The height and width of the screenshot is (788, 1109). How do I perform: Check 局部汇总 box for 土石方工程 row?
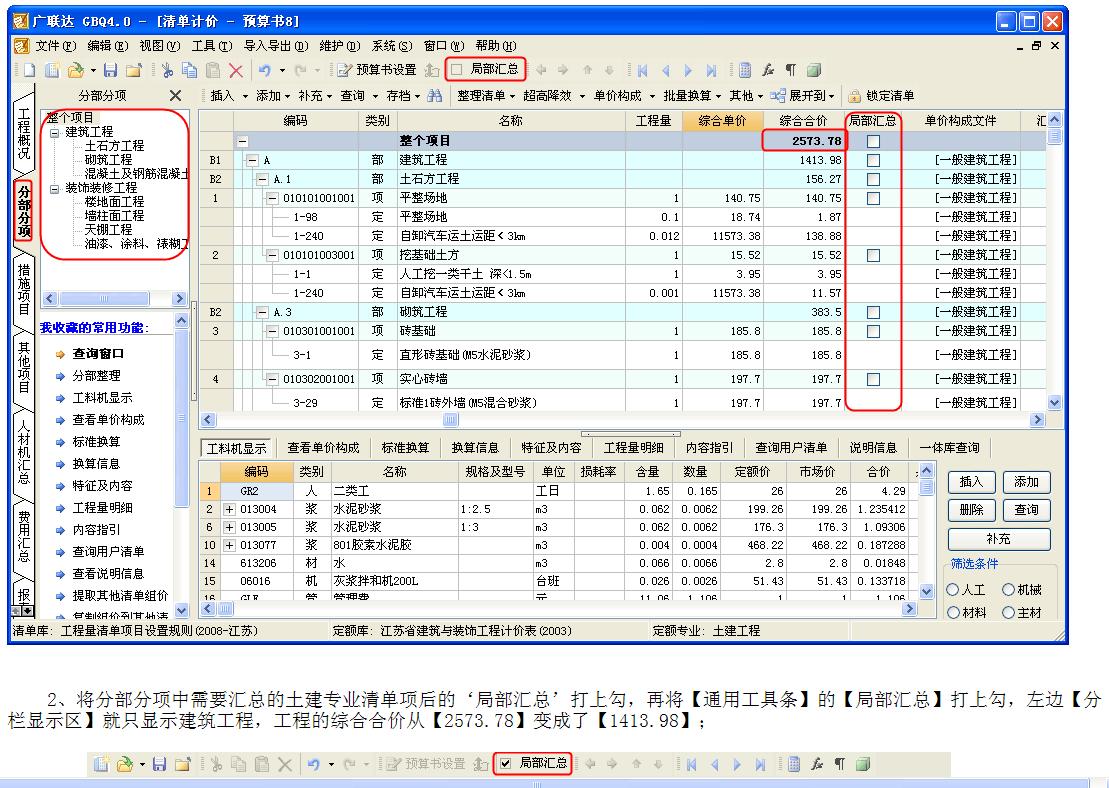[x=873, y=180]
